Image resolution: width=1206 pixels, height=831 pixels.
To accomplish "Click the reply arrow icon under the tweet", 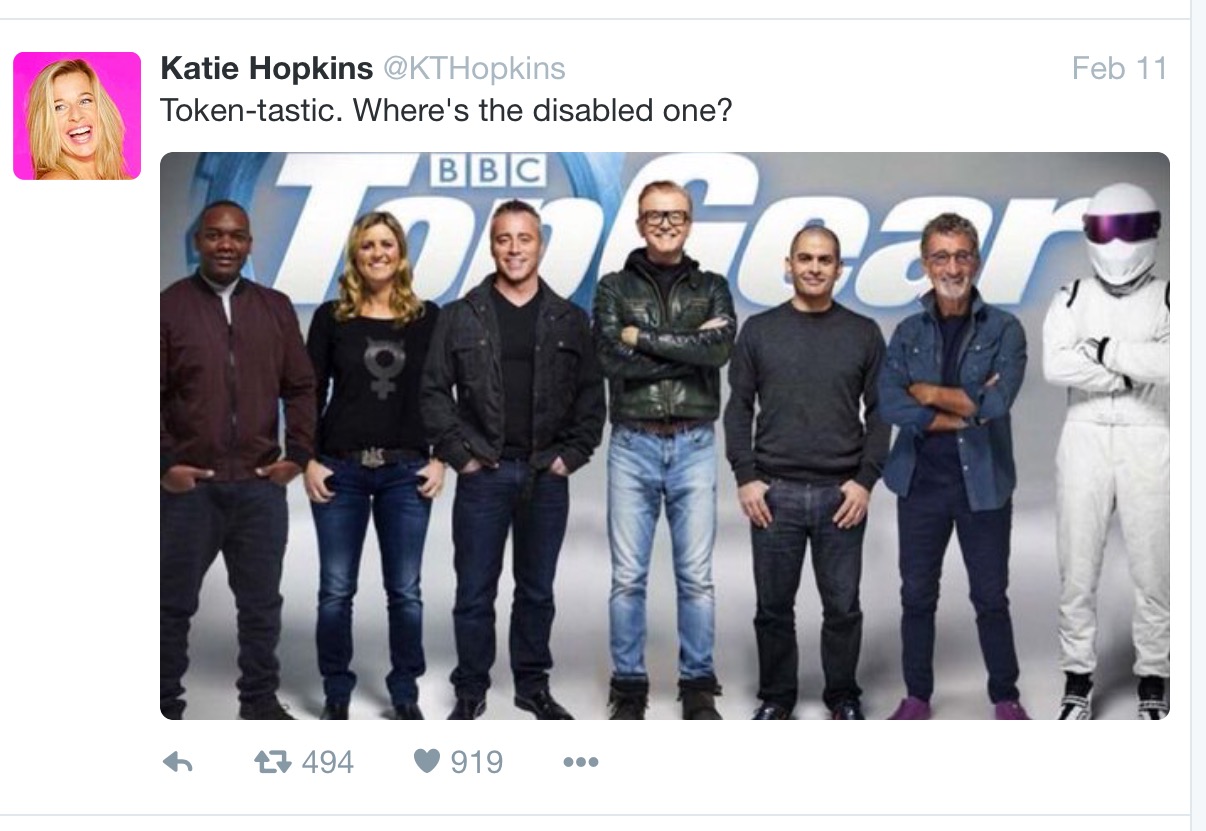I will (x=177, y=763).
